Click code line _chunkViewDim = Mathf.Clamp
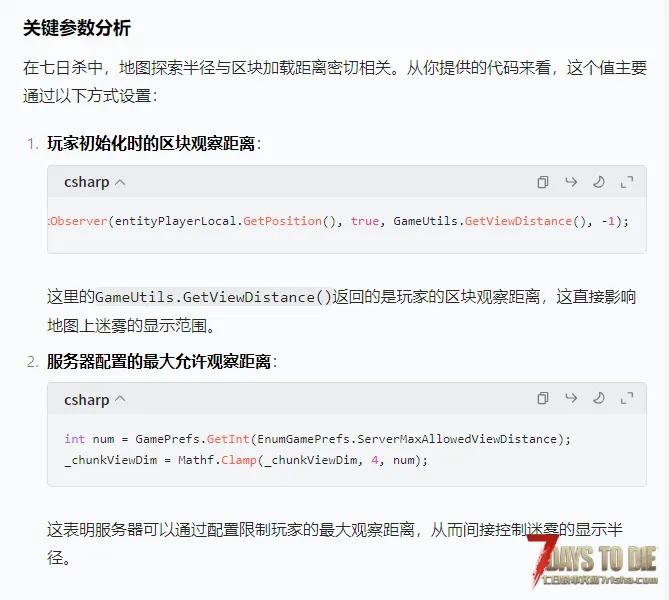Image resolution: width=669 pixels, height=600 pixels. pyautogui.click(x=246, y=460)
